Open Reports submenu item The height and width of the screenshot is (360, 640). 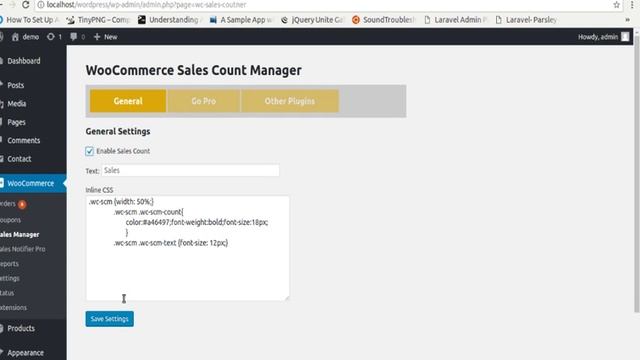point(9,264)
